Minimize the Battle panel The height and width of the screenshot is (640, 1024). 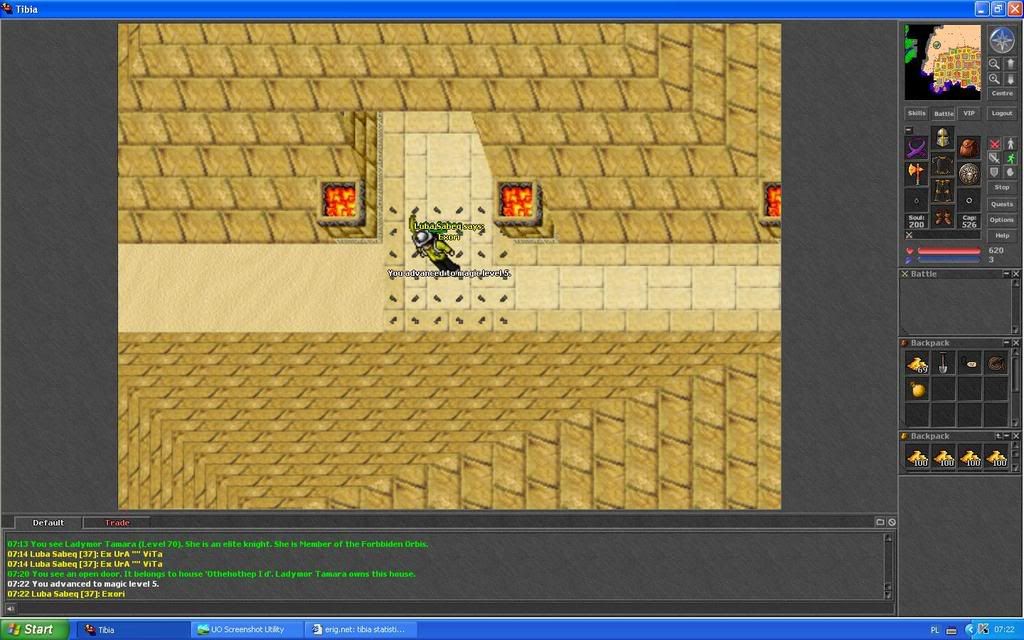[1006, 274]
